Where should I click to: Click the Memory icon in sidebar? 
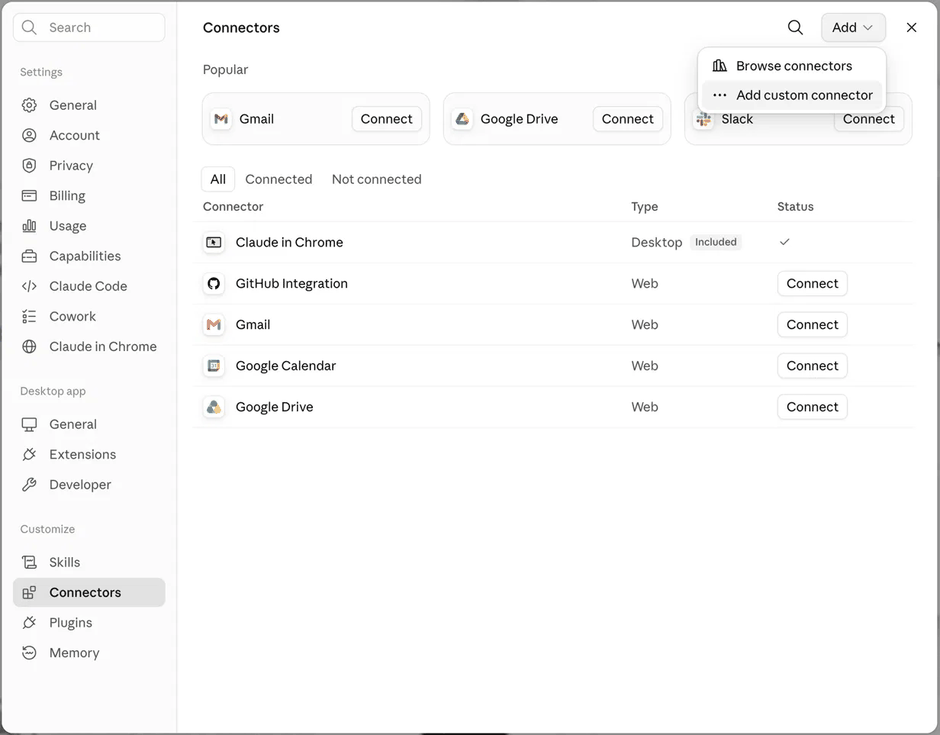click(x=29, y=653)
